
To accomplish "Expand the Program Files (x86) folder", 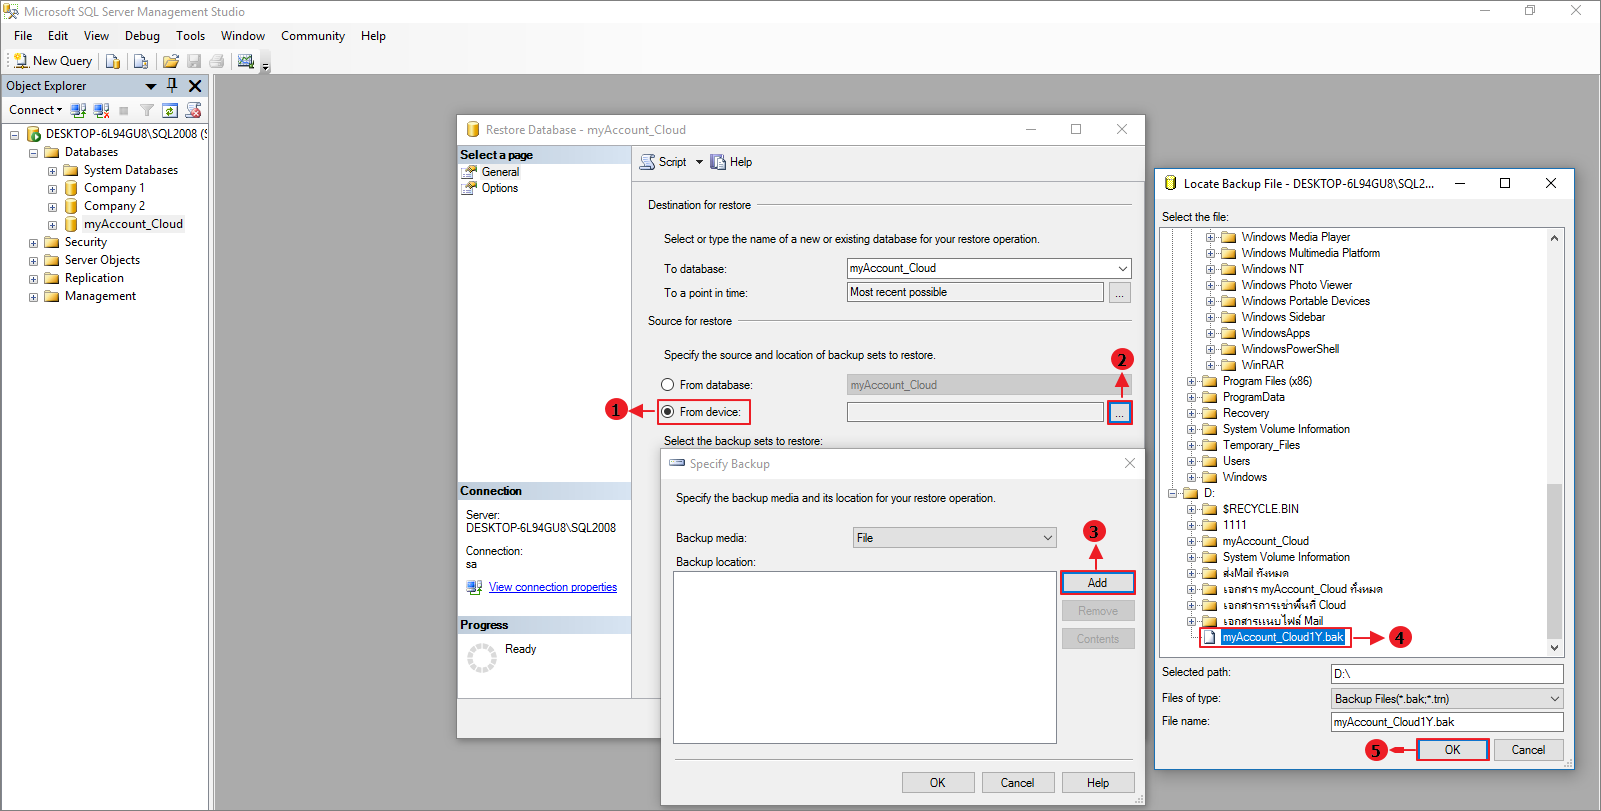I will (1191, 381).
